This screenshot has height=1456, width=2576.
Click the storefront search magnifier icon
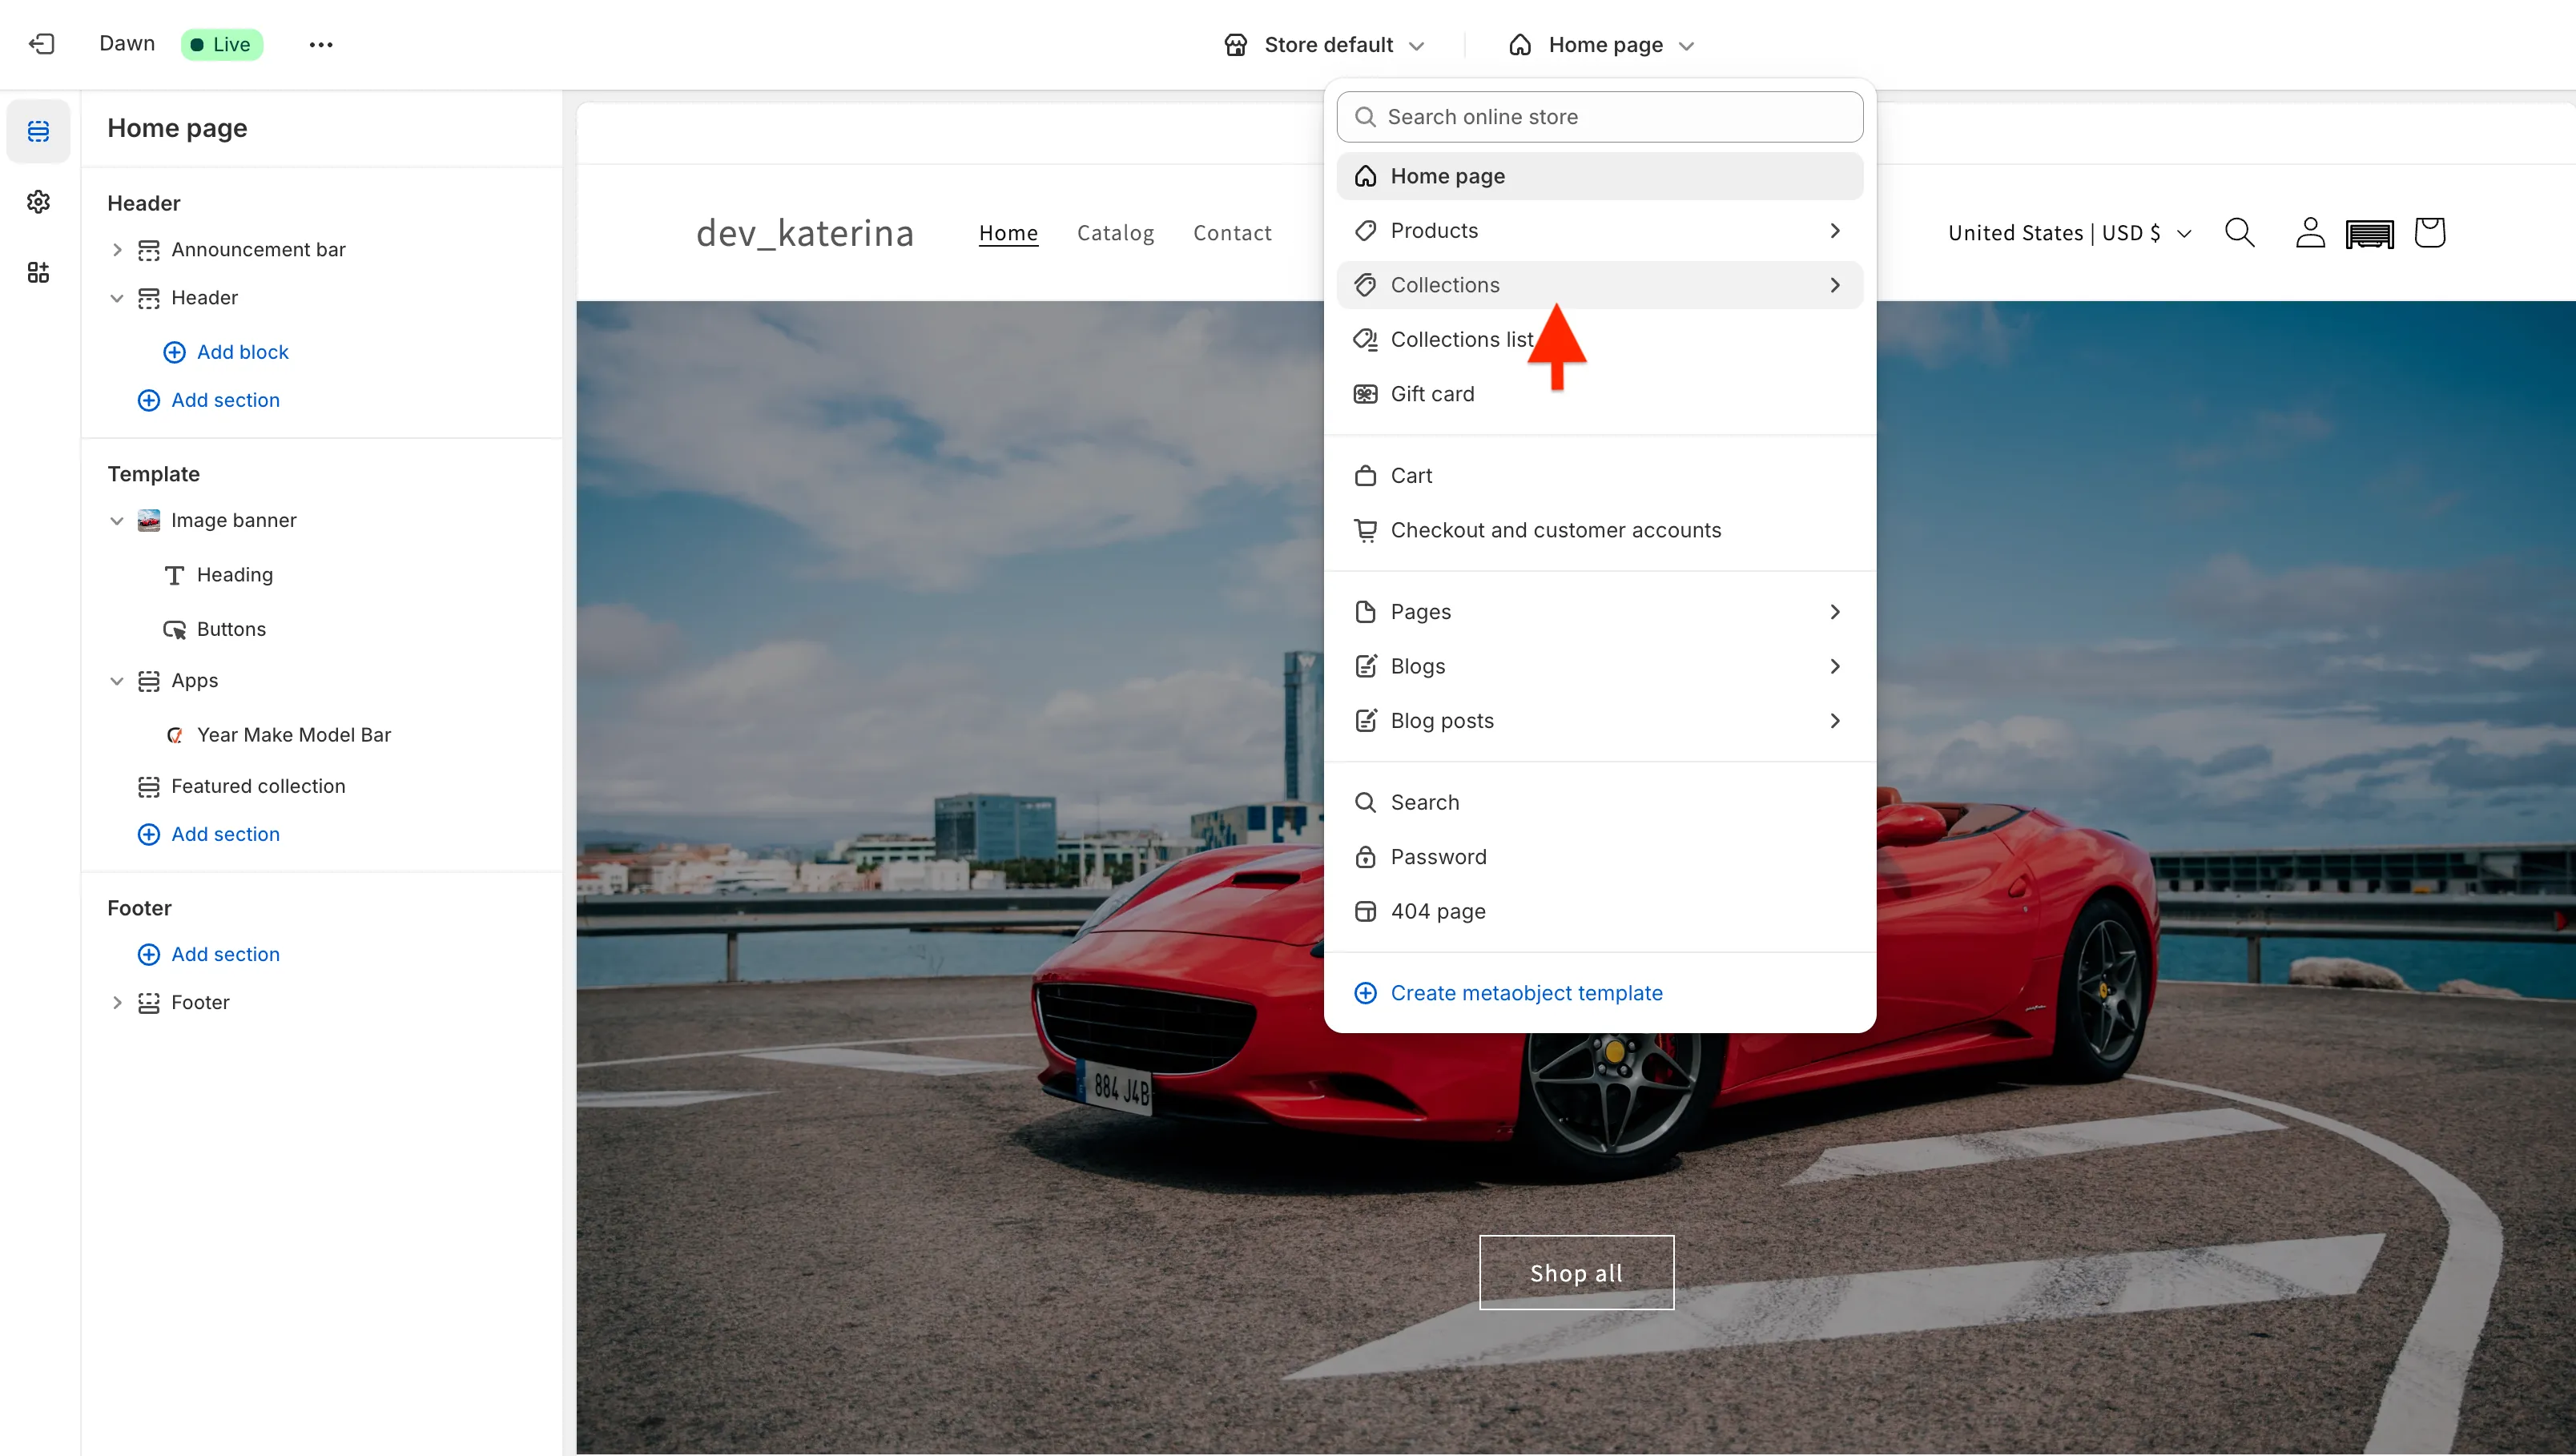click(x=2239, y=233)
